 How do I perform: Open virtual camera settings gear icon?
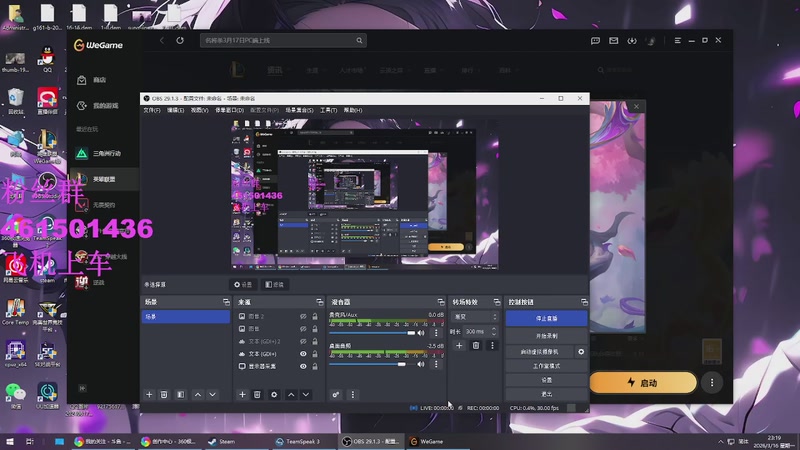click(x=581, y=352)
